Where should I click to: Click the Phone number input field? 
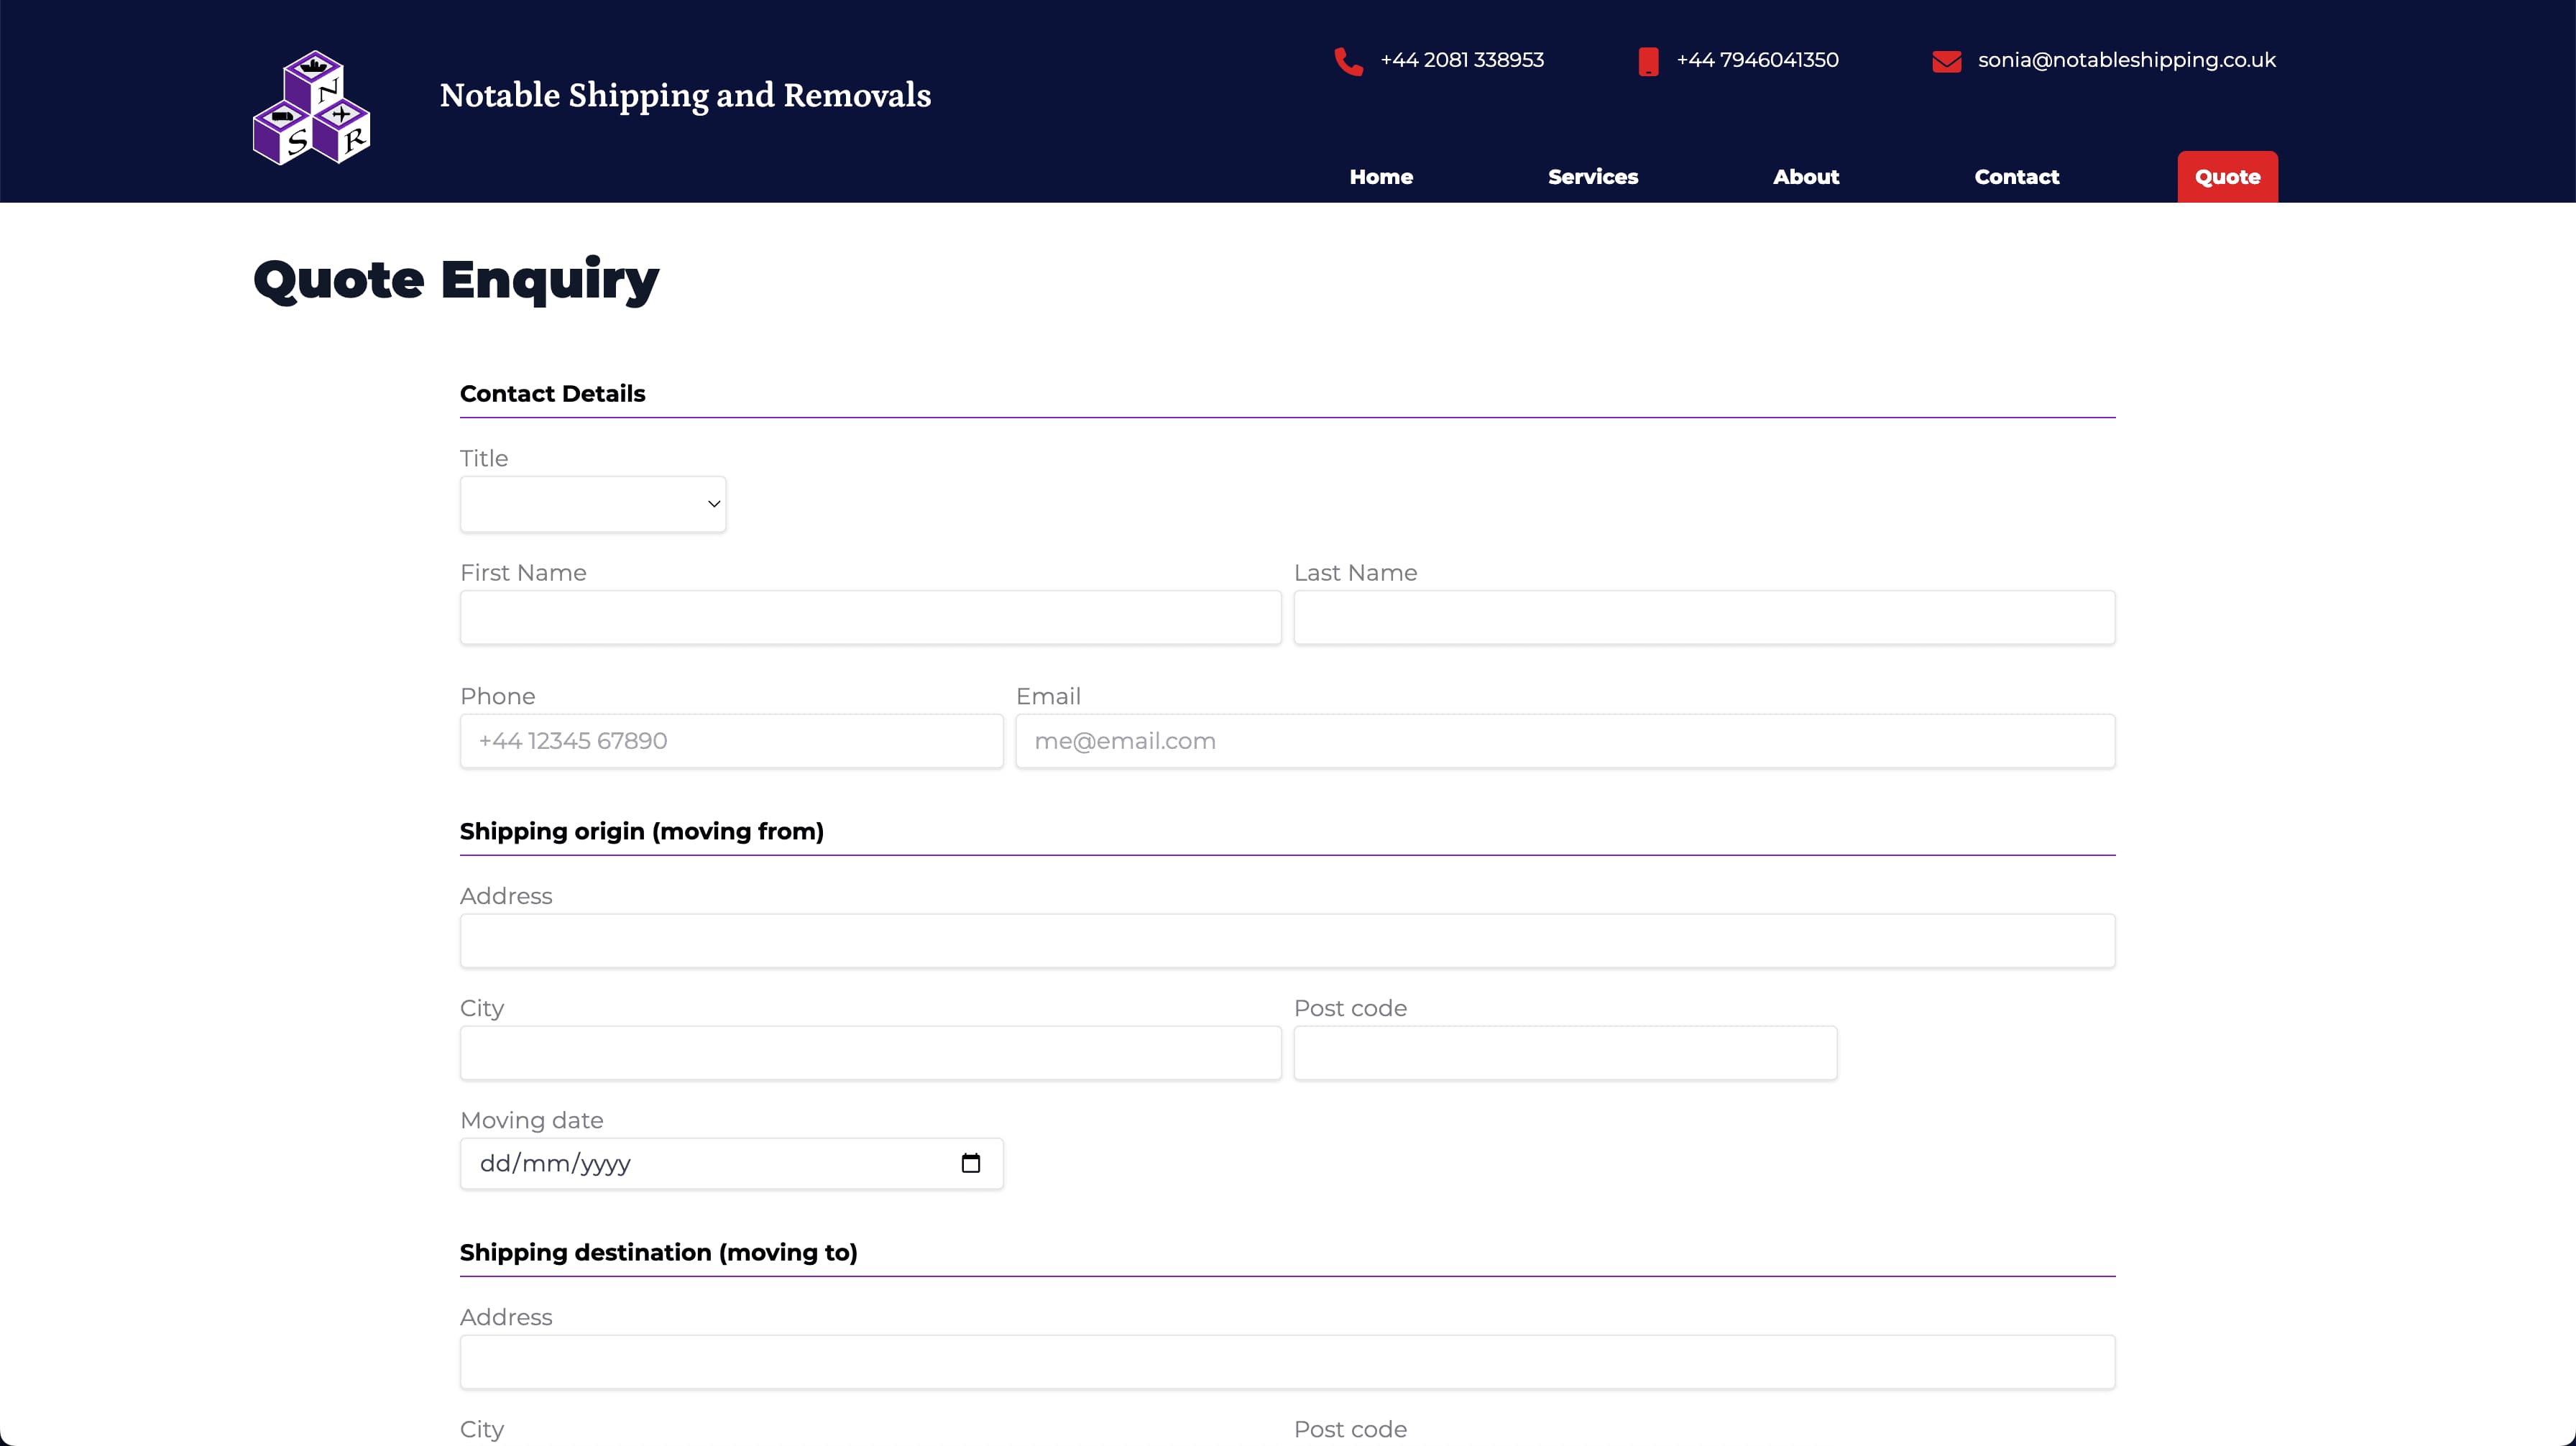pos(731,740)
